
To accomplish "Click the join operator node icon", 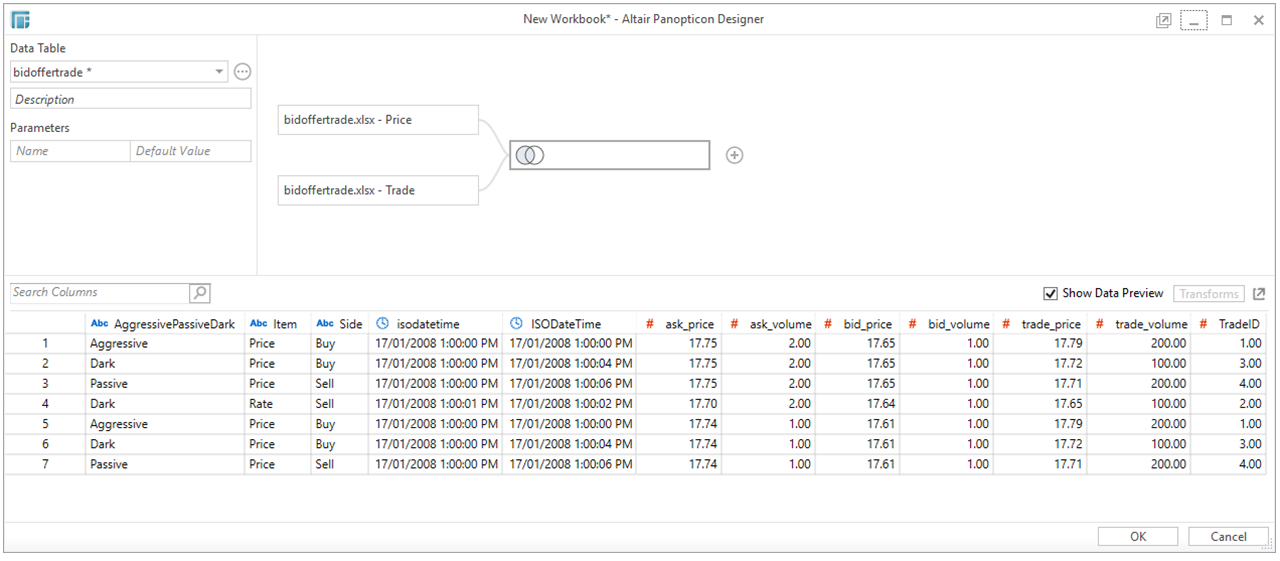I will 530,155.
